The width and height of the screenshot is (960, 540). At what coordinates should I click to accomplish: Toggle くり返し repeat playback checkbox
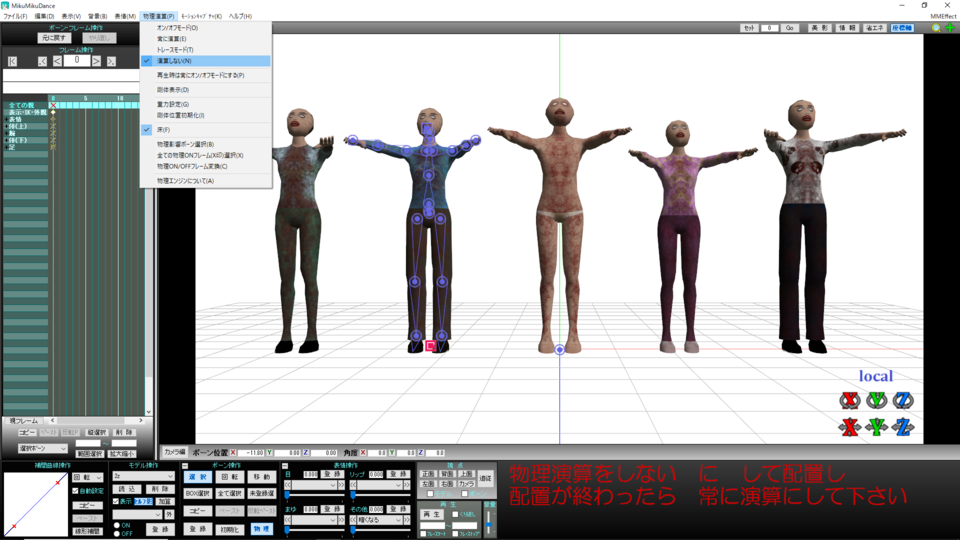(455, 514)
